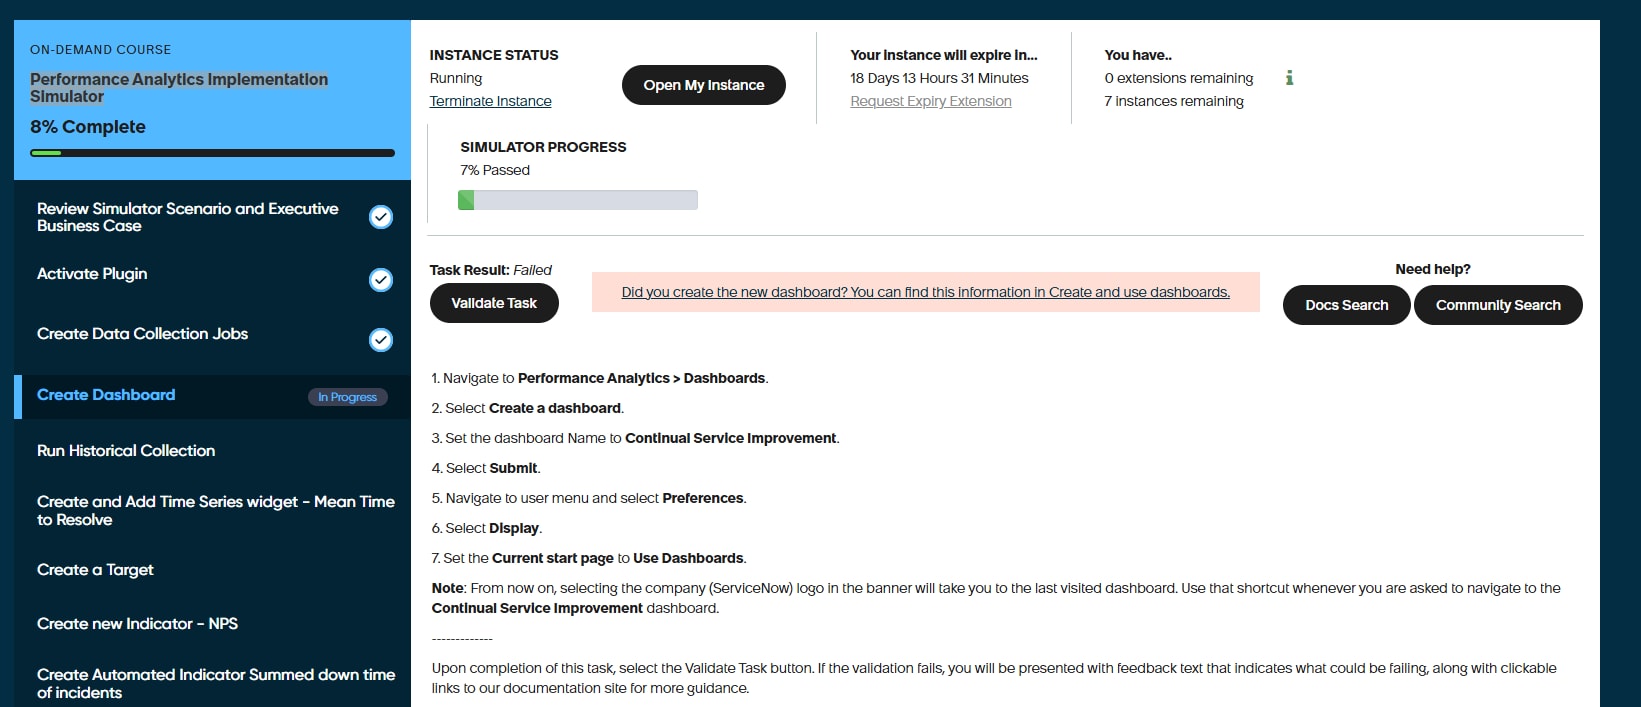Select Create new Indicator - NPS lesson
The width and height of the screenshot is (1641, 707).
coord(137,624)
